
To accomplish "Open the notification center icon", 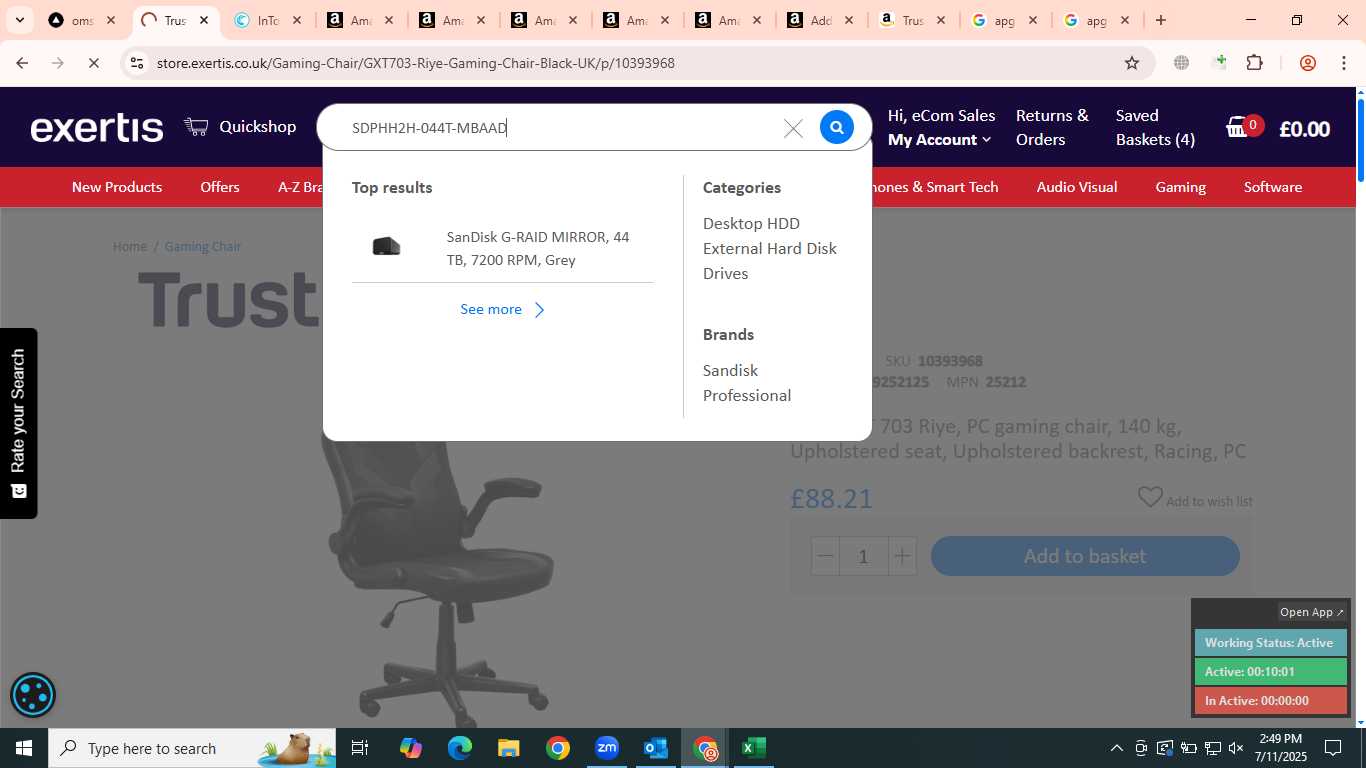I will [1332, 748].
